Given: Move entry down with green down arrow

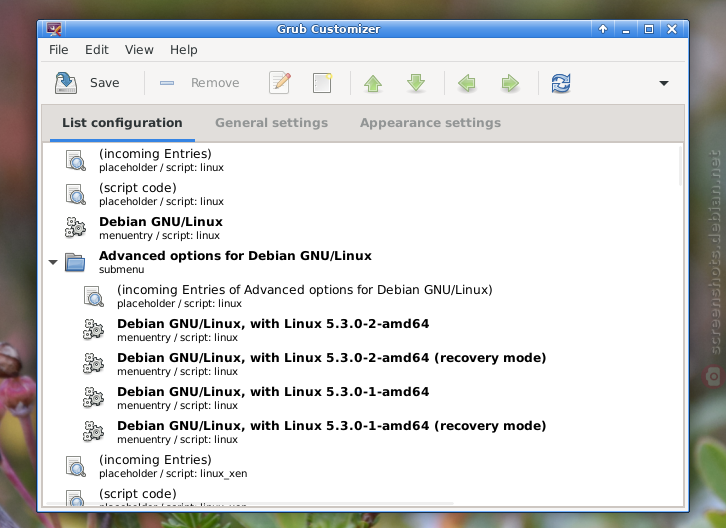Looking at the screenshot, I should 416,83.
